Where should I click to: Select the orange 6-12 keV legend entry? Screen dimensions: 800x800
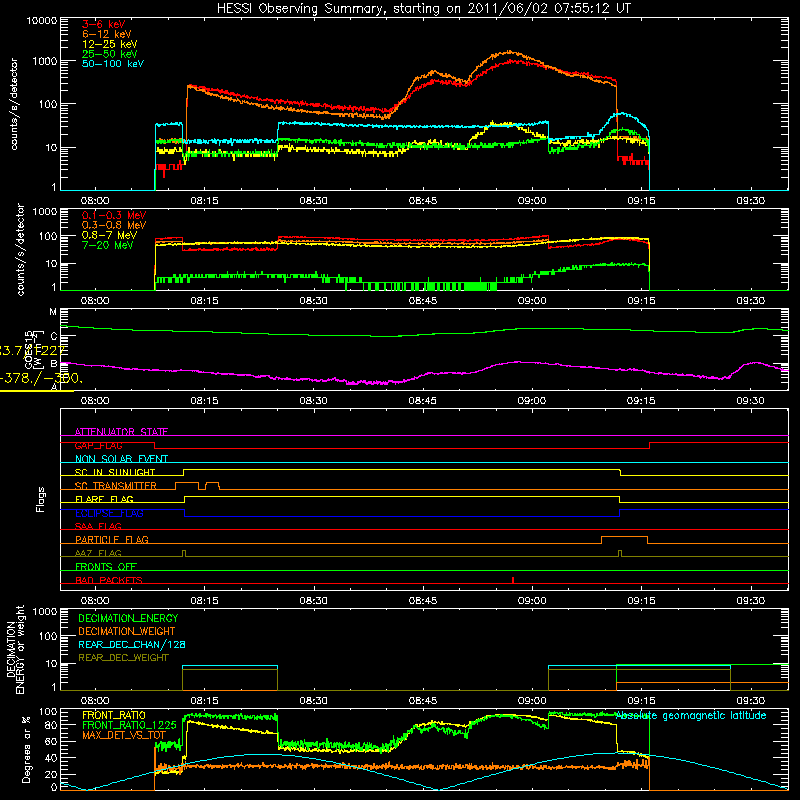click(107, 34)
